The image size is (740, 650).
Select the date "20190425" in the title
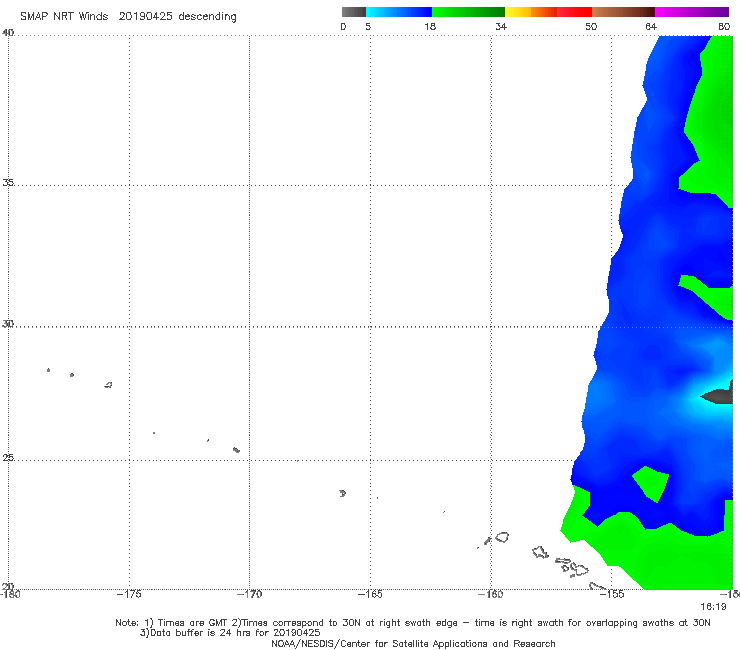(x=145, y=16)
